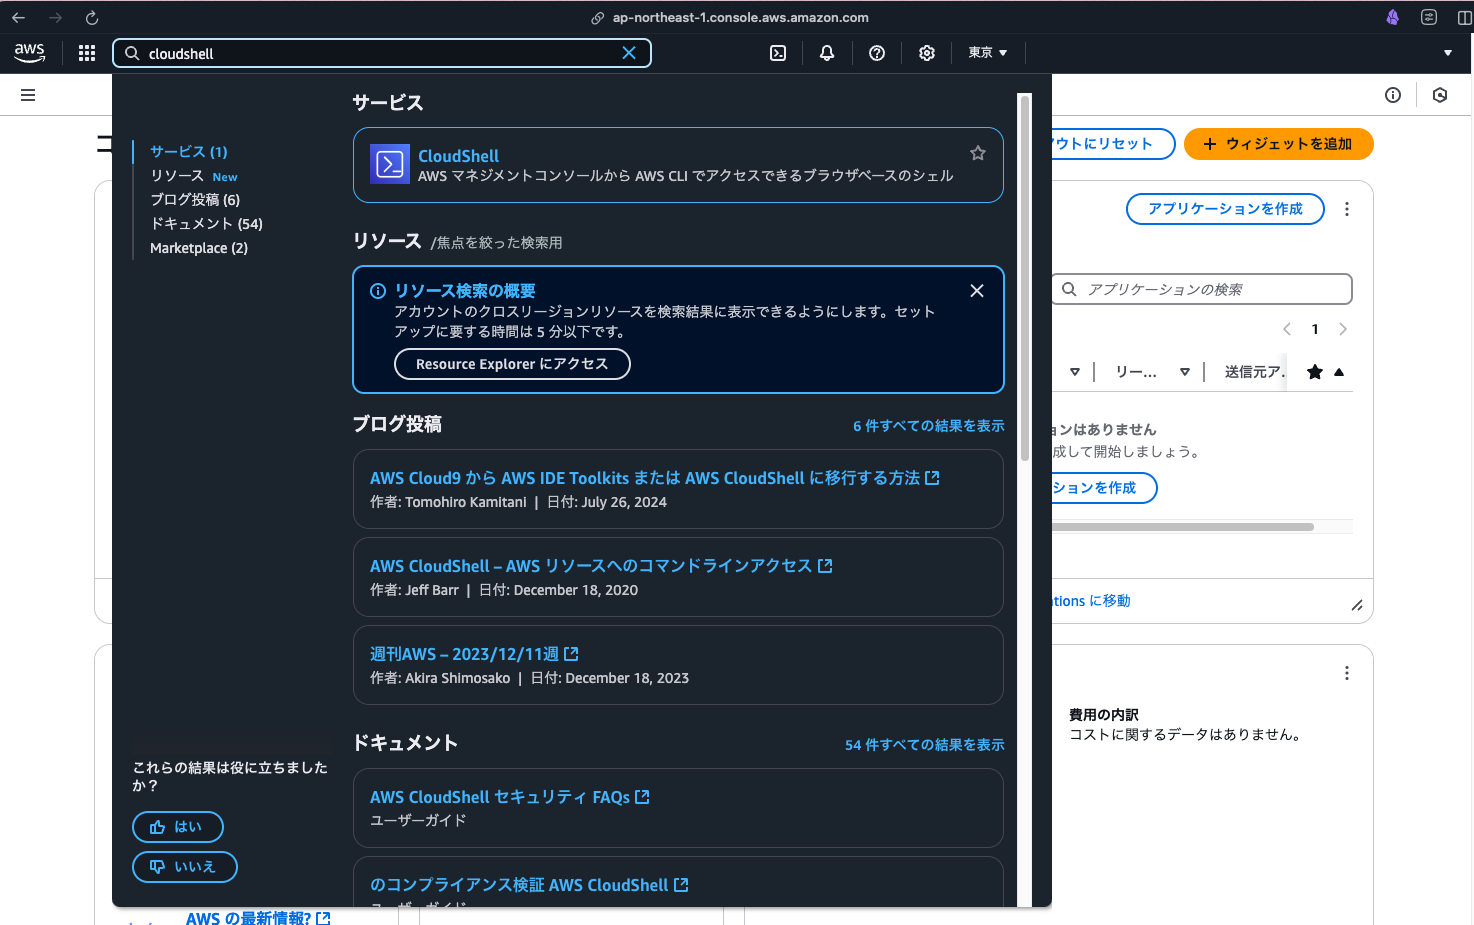
Task: Click inside the cloudshell search field
Action: (382, 53)
